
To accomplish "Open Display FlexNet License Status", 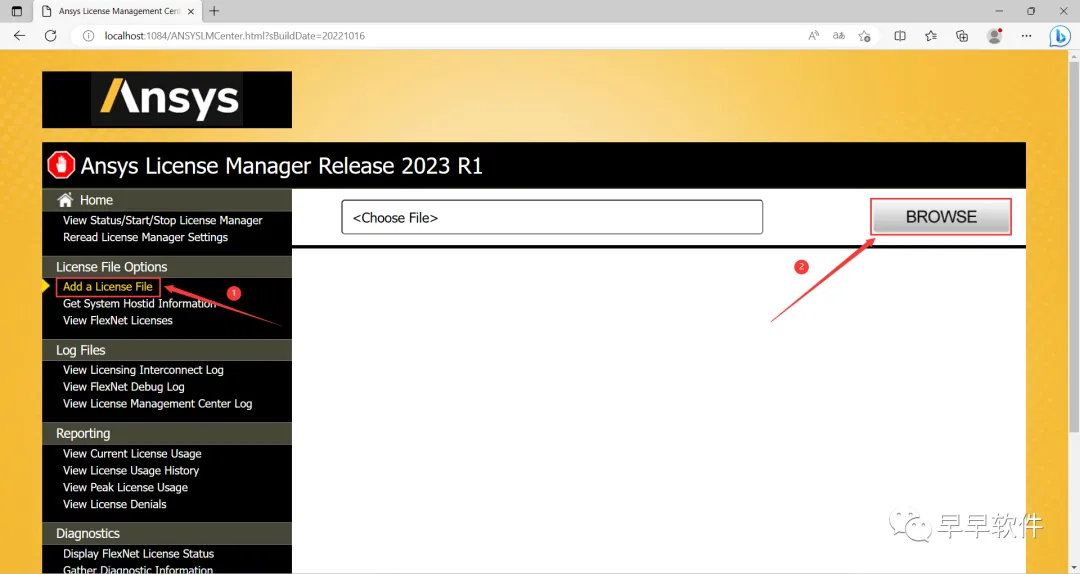I will [x=138, y=554].
